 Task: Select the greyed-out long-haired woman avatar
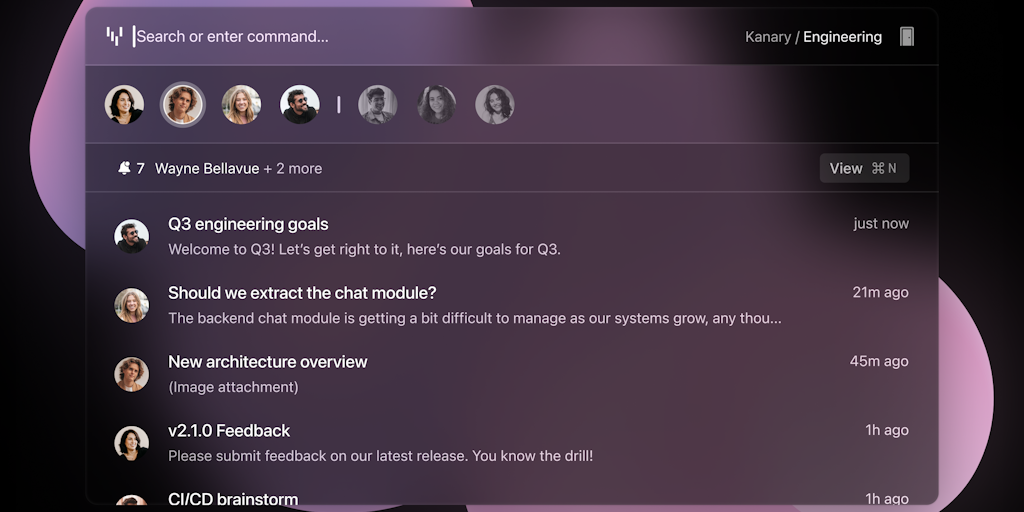(x=436, y=104)
